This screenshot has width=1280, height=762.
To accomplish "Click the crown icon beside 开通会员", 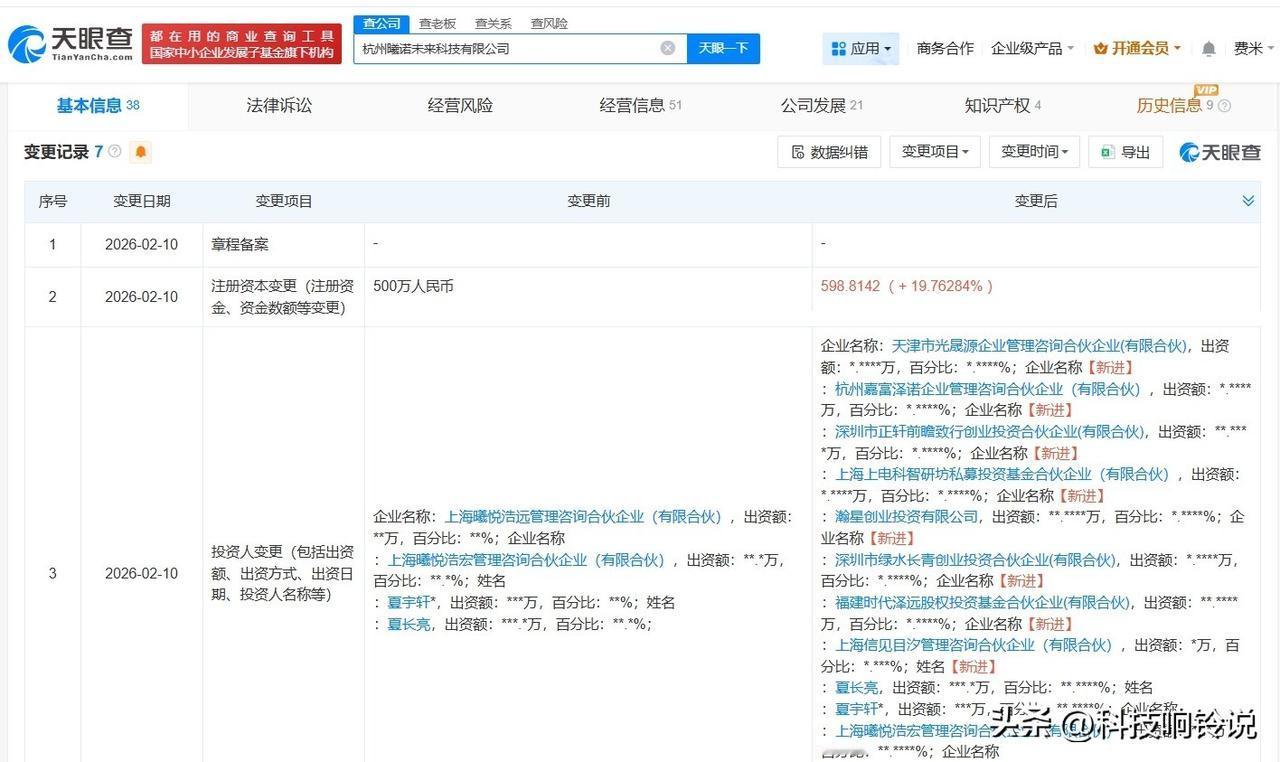I will point(1100,47).
